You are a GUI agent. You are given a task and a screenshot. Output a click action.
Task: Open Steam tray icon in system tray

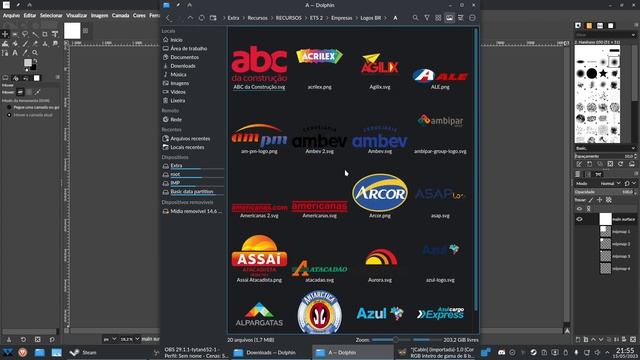[533, 352]
